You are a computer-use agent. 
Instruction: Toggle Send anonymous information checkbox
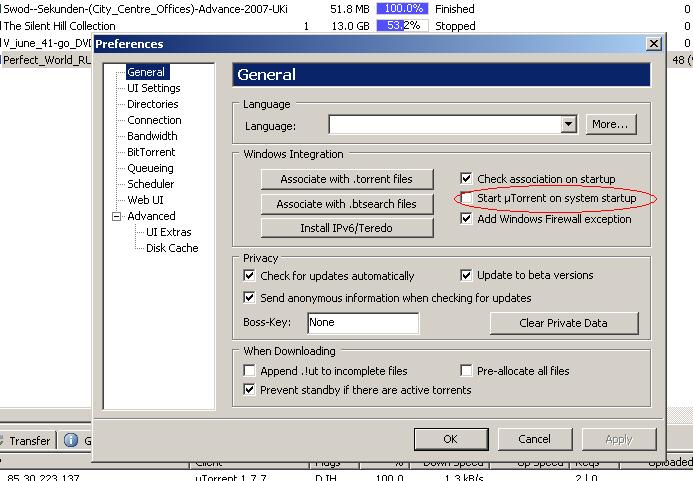click(249, 297)
